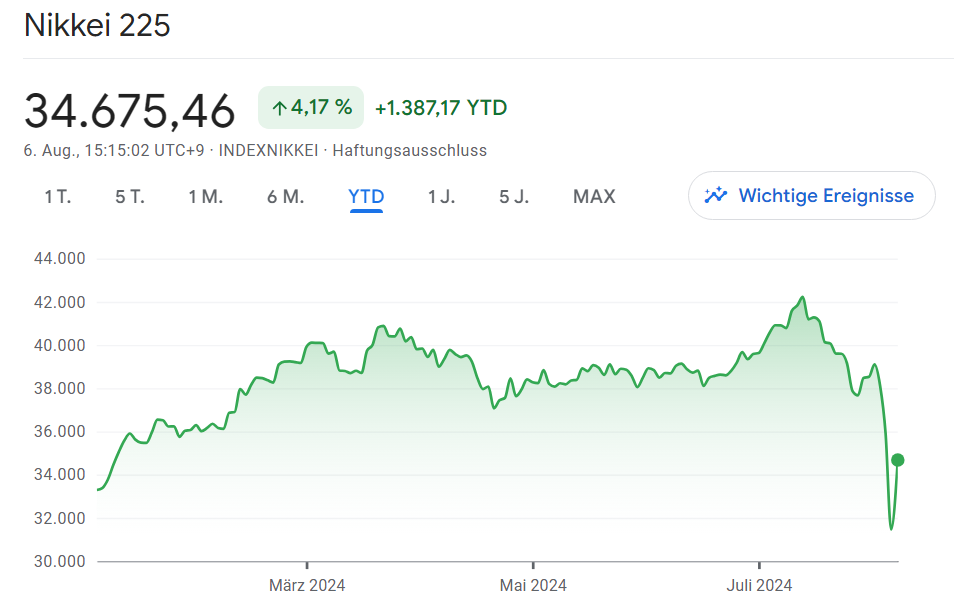This screenshot has height=598, width=954.
Task: Click the 34.000 y-axis label
Action: tap(60, 475)
